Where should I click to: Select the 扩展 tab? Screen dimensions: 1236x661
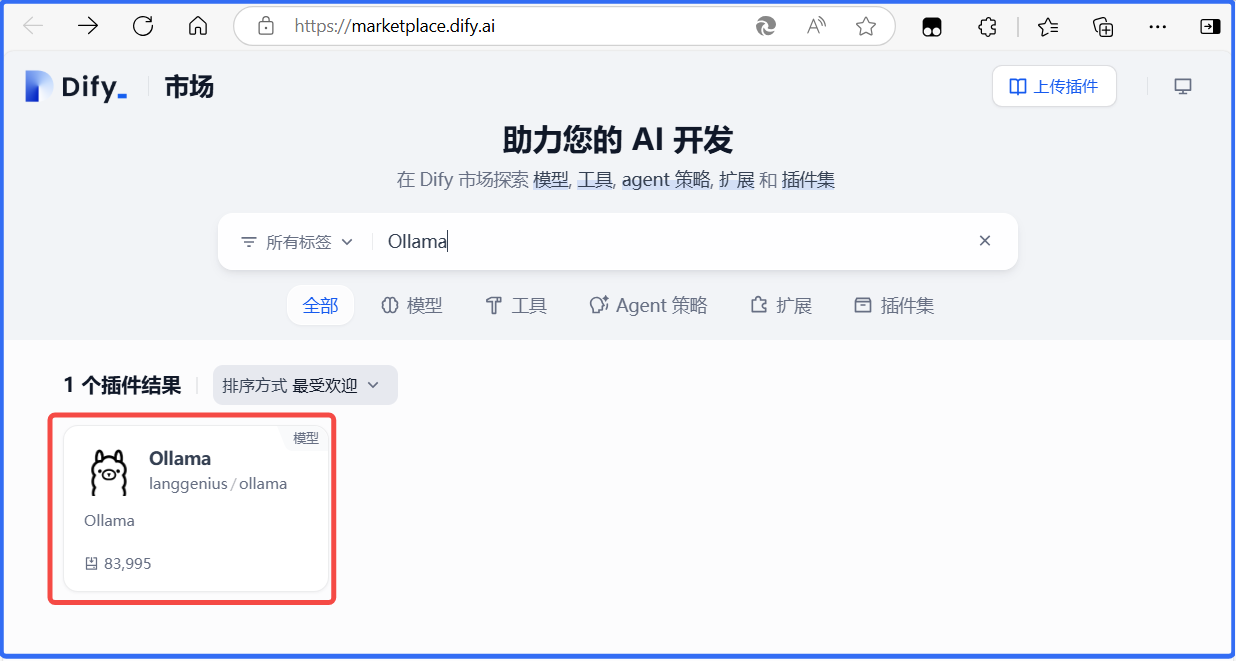coord(781,305)
